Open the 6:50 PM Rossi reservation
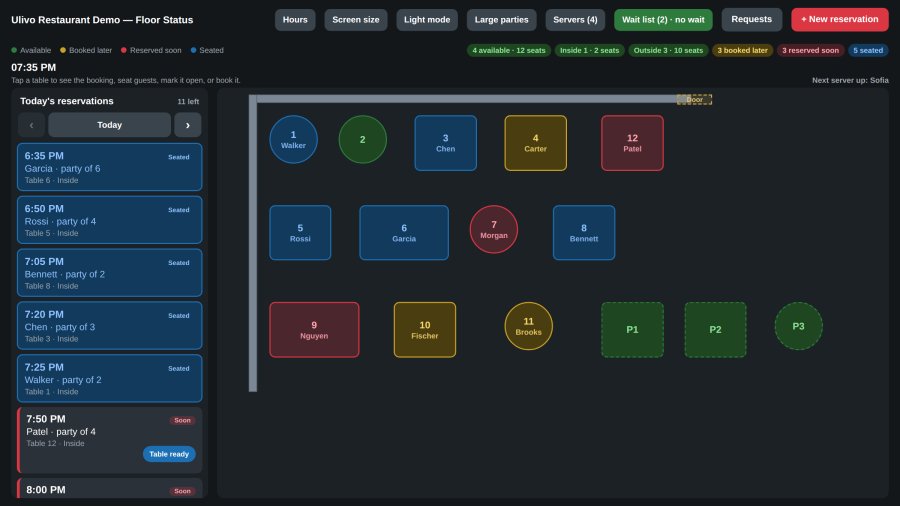Screen dimensions: 900x506 click(110, 220)
